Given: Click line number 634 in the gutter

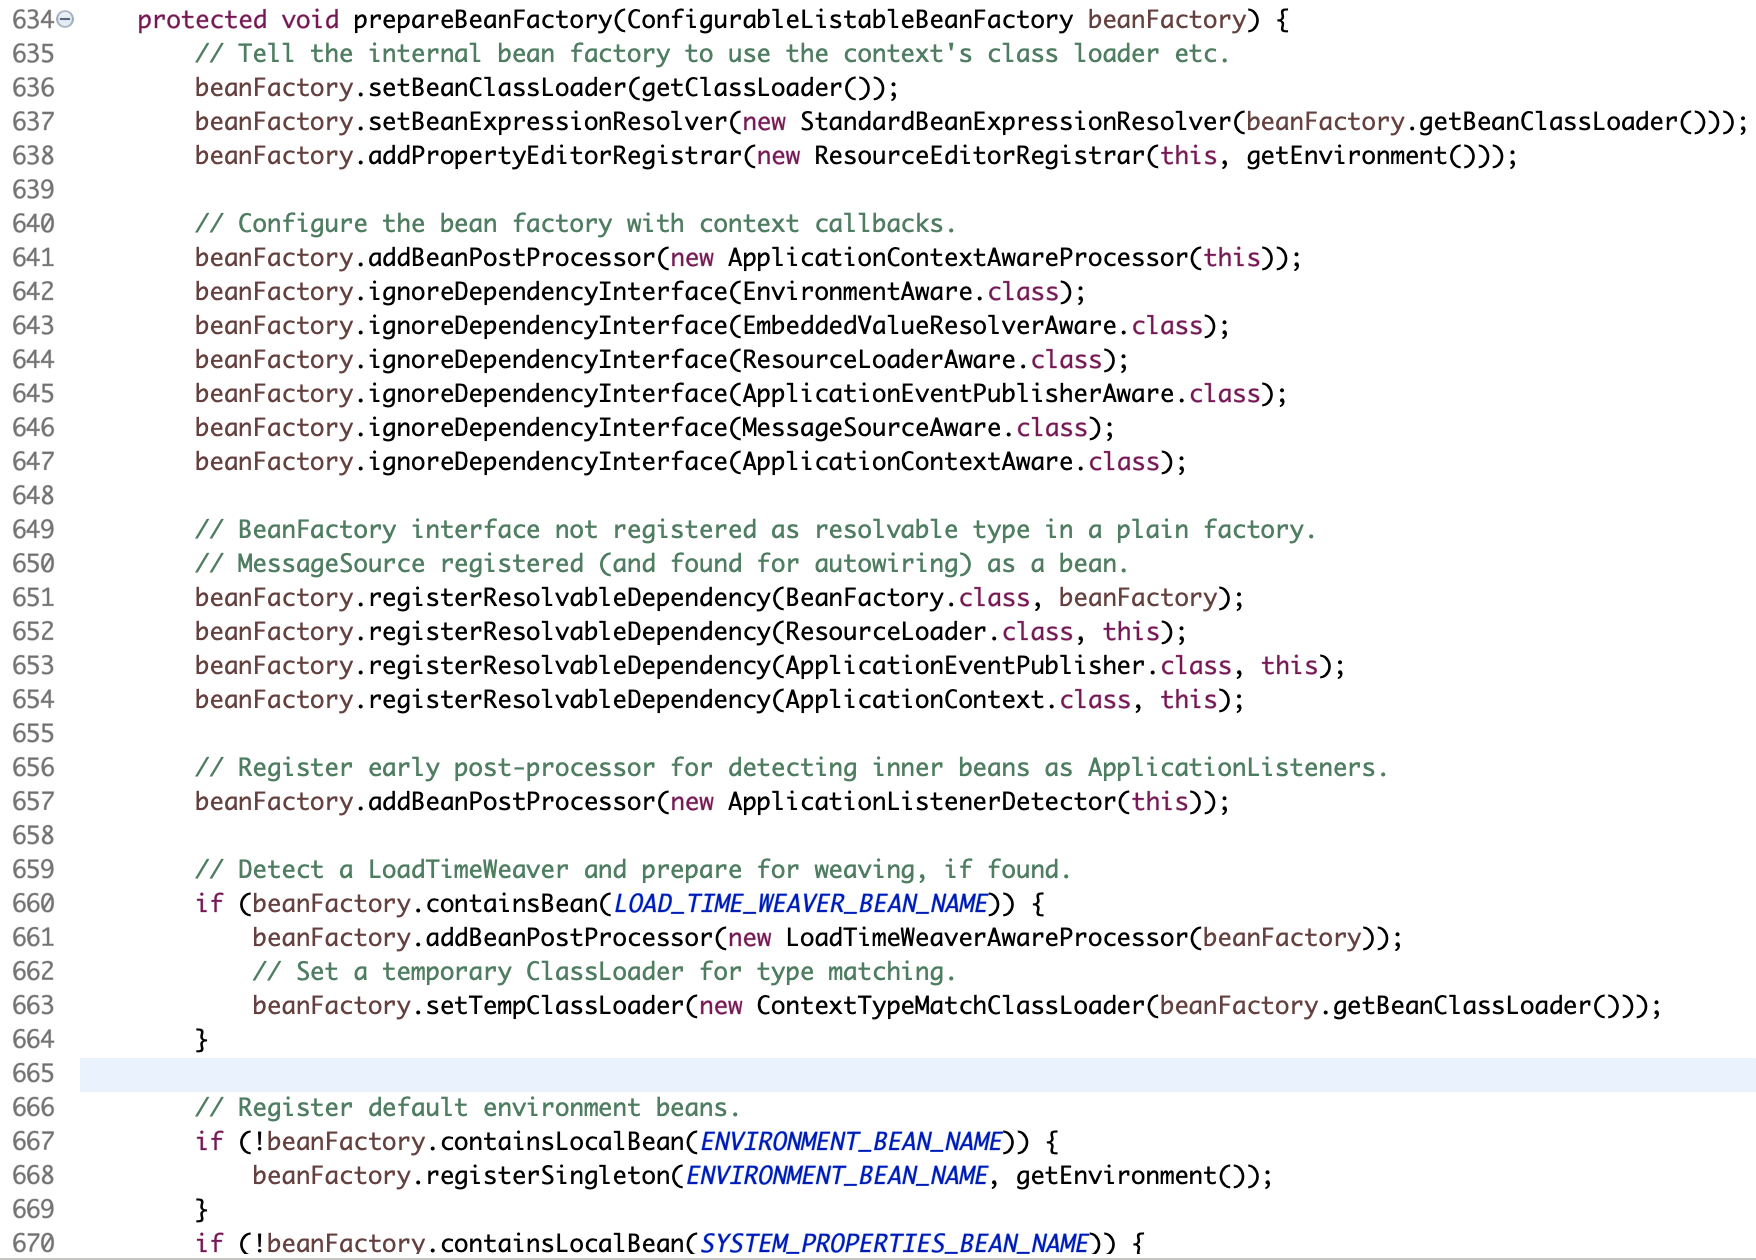Looking at the screenshot, I should coord(33,19).
